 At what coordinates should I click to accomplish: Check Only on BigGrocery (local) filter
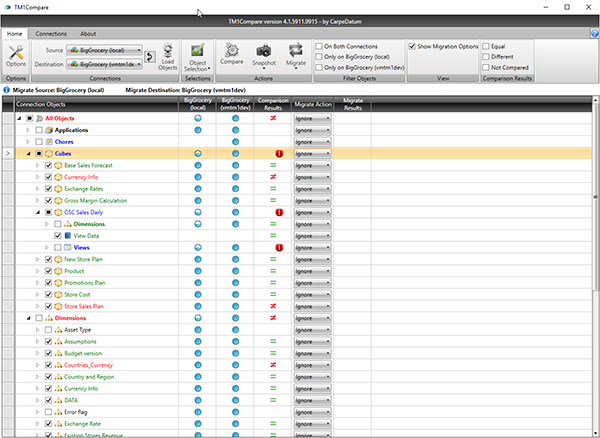click(319, 57)
